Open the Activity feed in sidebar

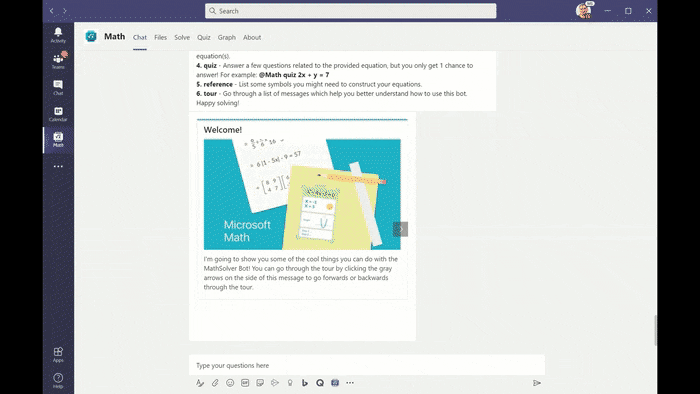click(58, 34)
